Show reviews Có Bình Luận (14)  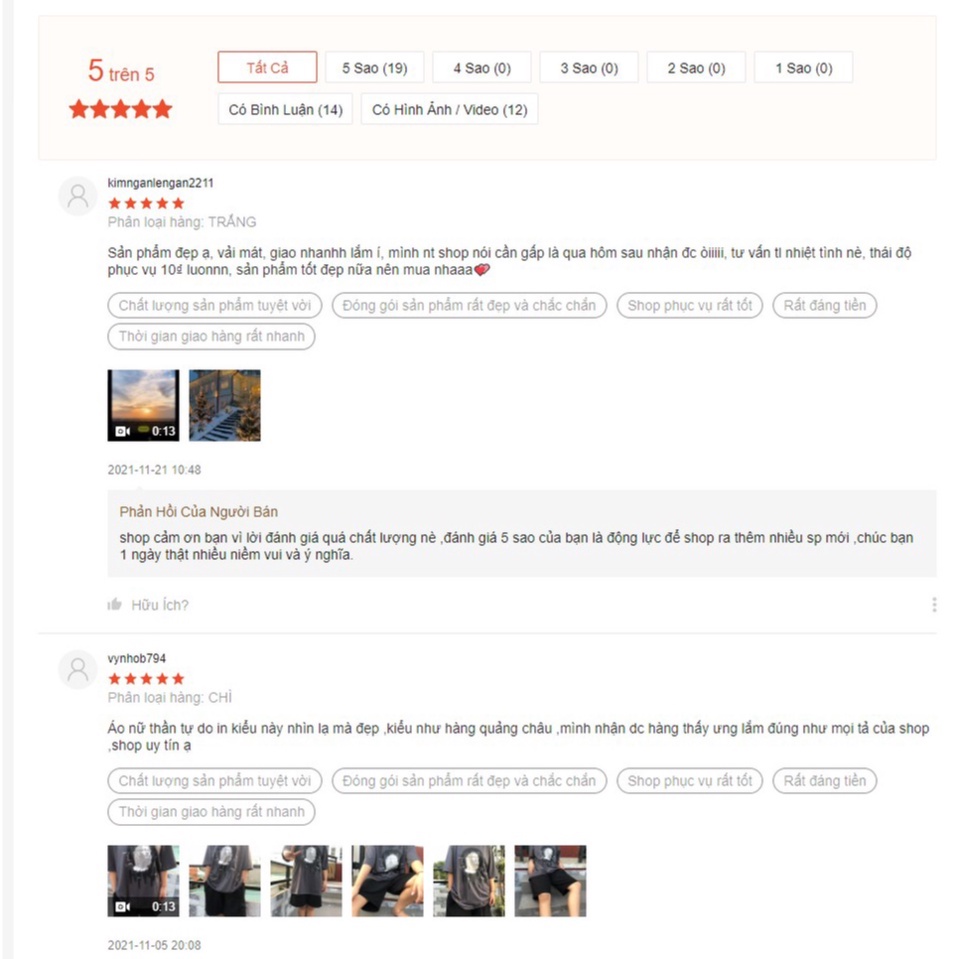click(286, 109)
